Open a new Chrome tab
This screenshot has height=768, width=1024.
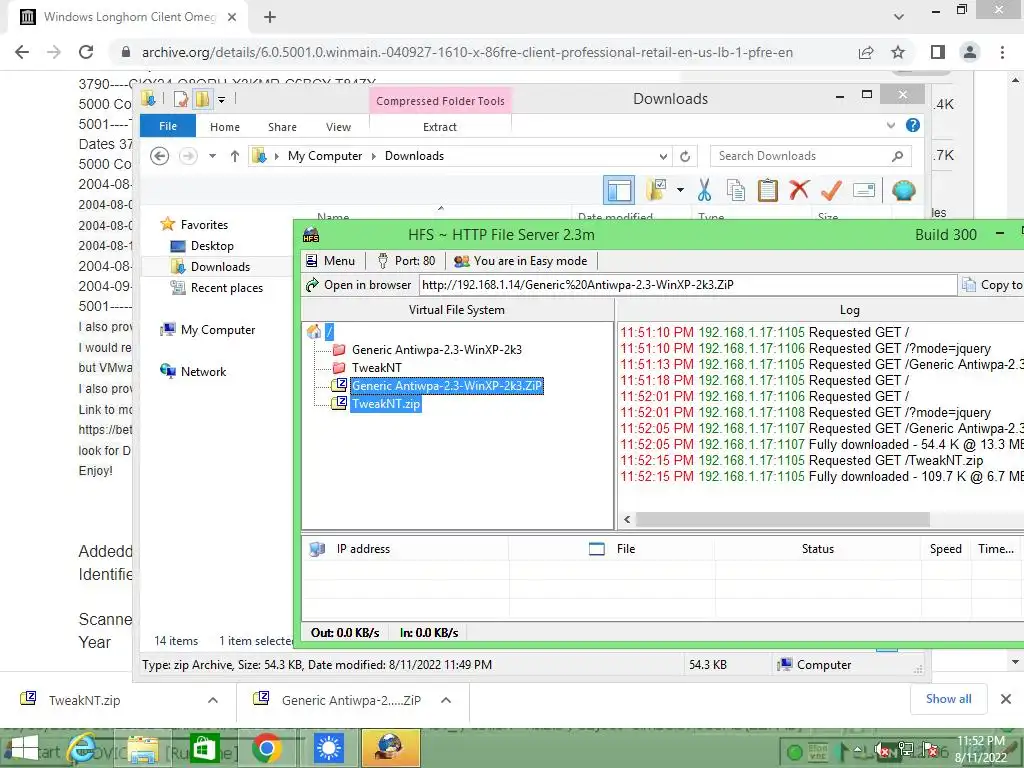tap(270, 18)
